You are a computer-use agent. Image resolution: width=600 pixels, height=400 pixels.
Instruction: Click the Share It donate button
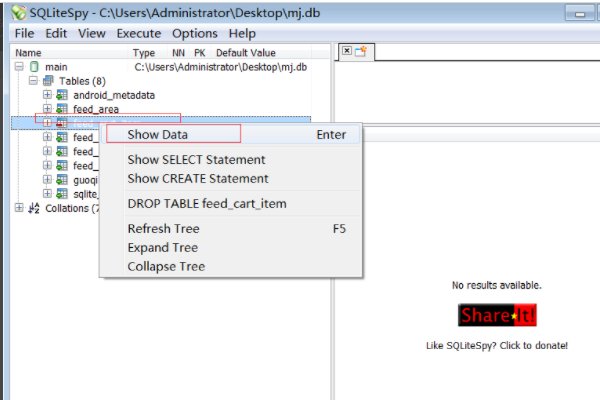496,316
